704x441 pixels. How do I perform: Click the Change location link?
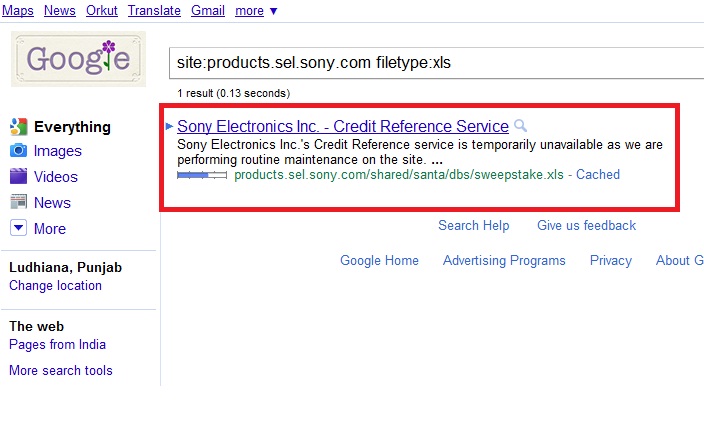point(55,286)
